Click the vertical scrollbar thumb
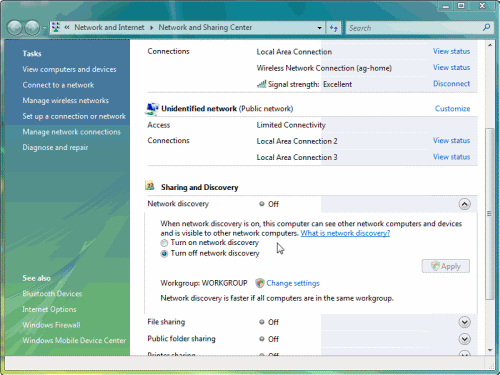This screenshot has height=375, width=500. [489, 214]
